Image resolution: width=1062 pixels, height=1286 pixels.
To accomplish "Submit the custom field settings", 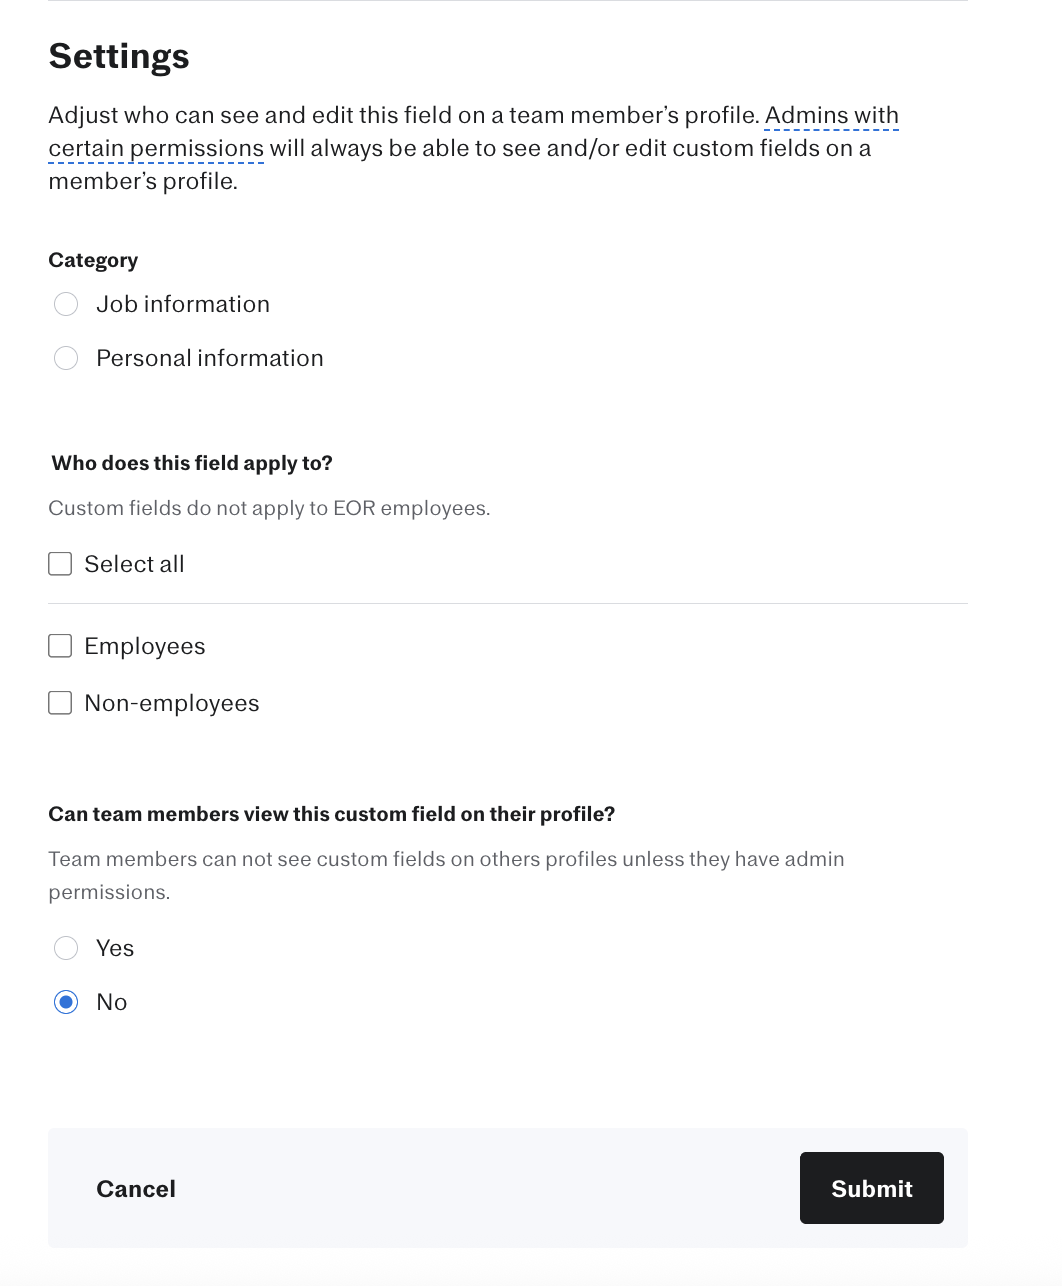I will click(871, 1188).
